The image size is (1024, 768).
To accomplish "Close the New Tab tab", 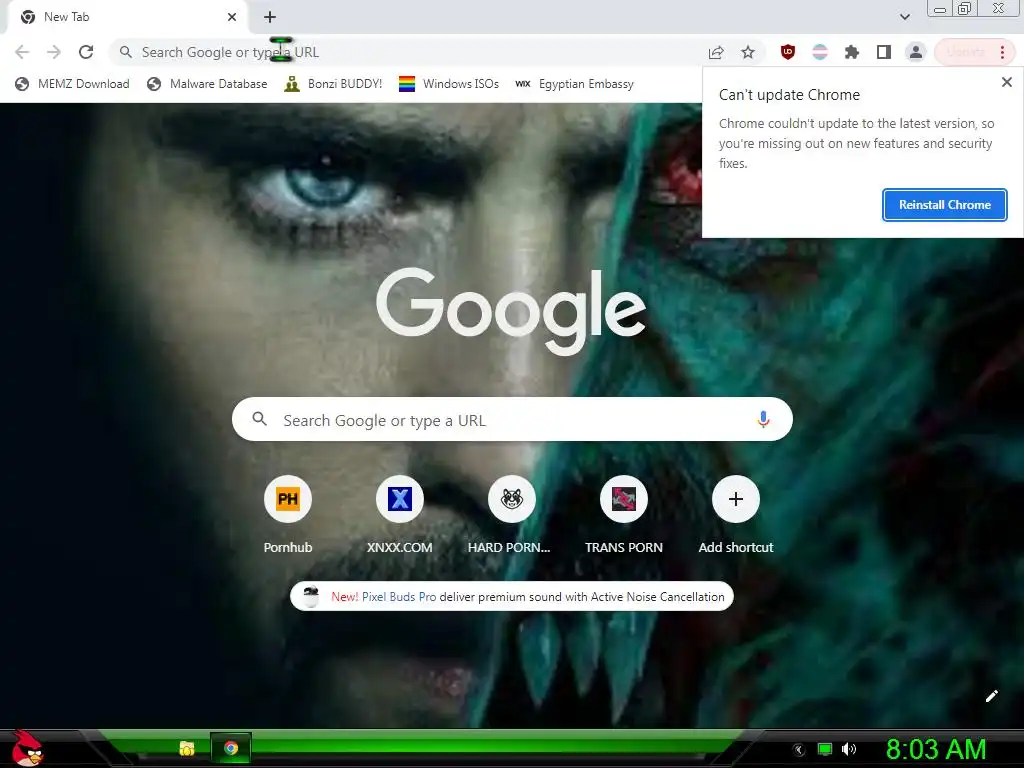I will pyautogui.click(x=231, y=17).
